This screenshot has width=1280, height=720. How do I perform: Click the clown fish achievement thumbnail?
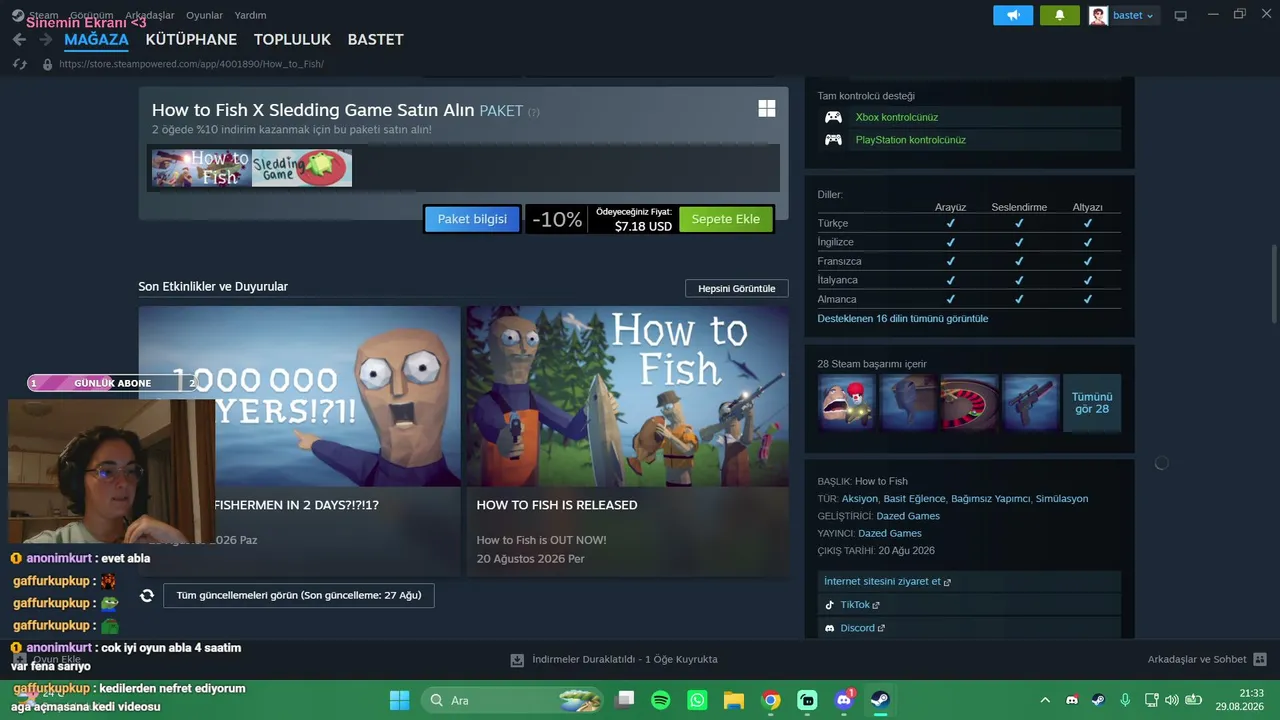pos(846,403)
